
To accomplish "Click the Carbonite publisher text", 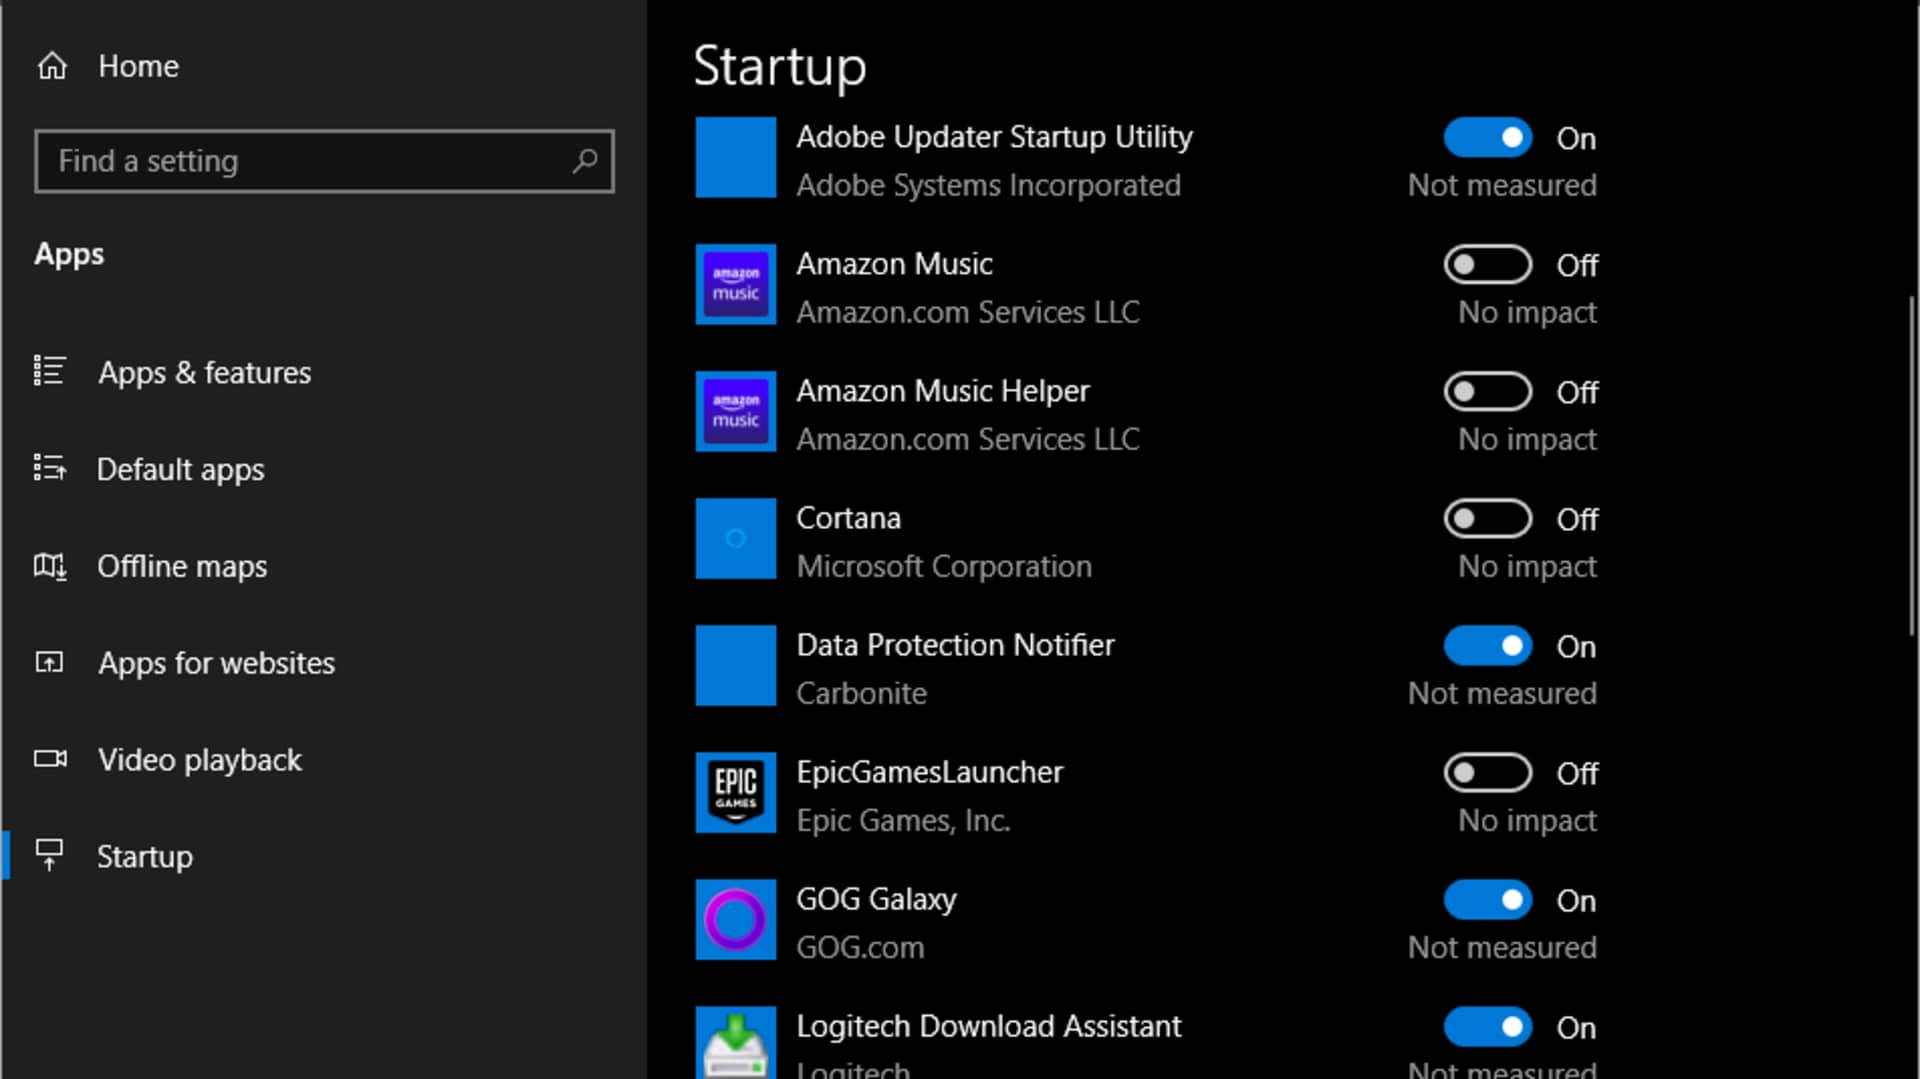I will [x=861, y=693].
